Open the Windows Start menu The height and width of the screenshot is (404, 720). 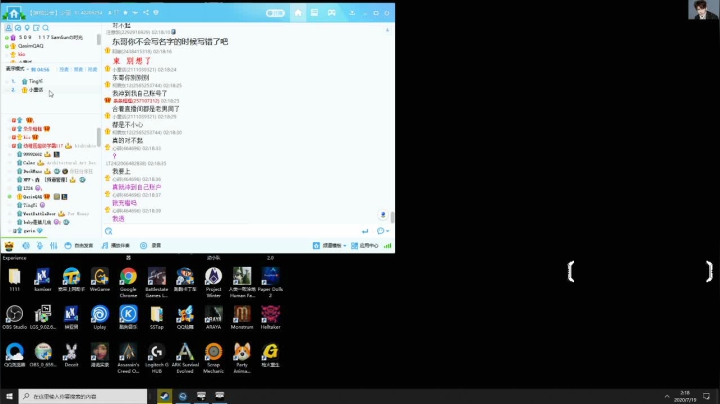pos(9,396)
